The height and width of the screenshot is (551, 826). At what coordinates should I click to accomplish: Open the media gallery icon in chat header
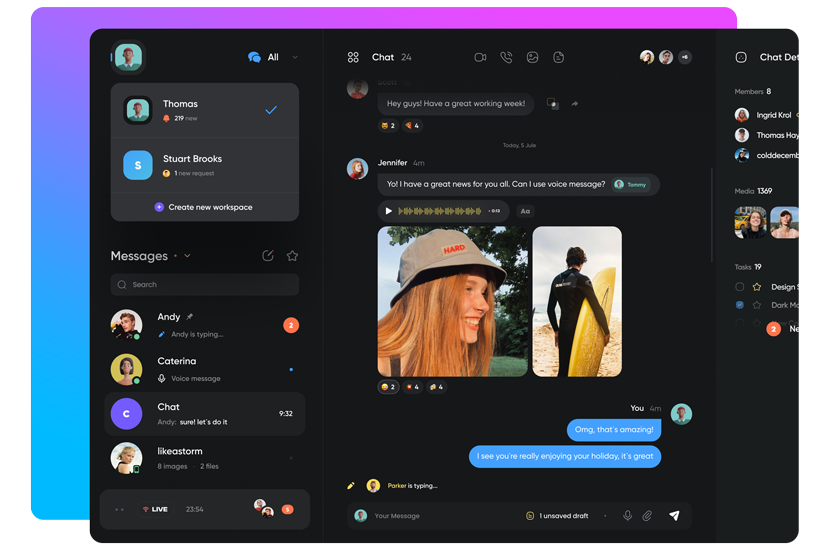coord(533,57)
